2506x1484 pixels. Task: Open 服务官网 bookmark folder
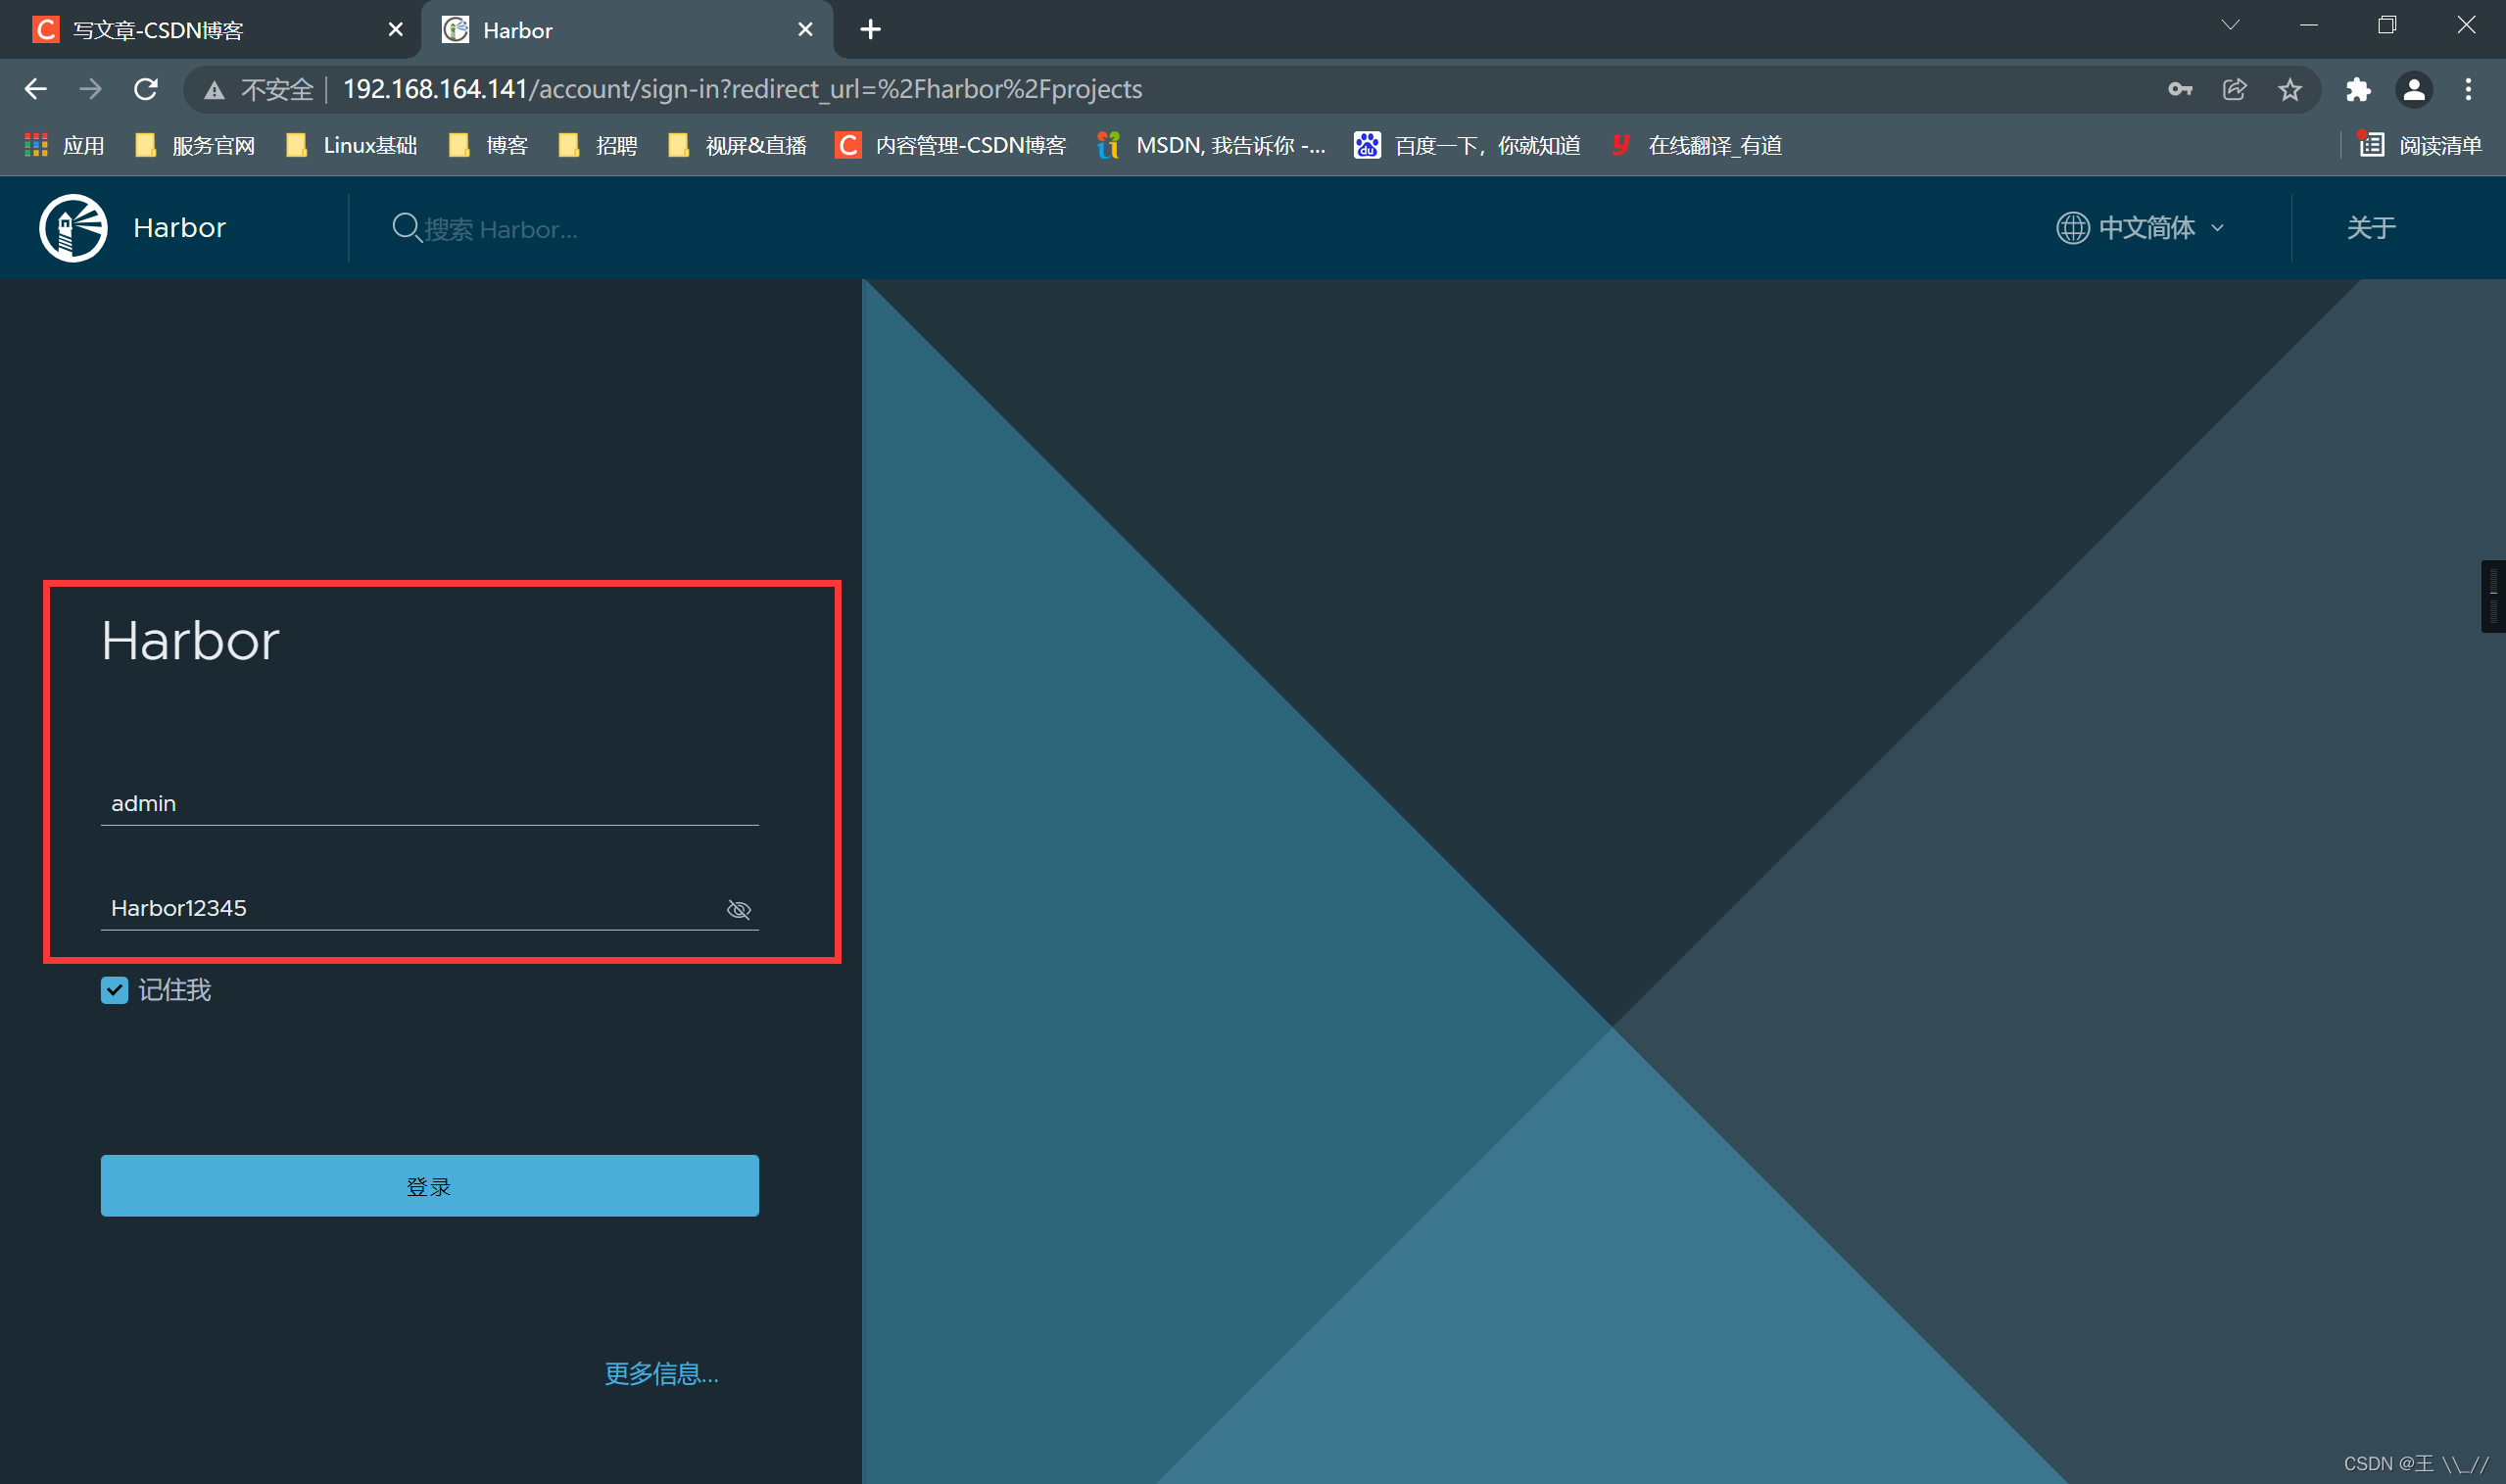(x=196, y=146)
